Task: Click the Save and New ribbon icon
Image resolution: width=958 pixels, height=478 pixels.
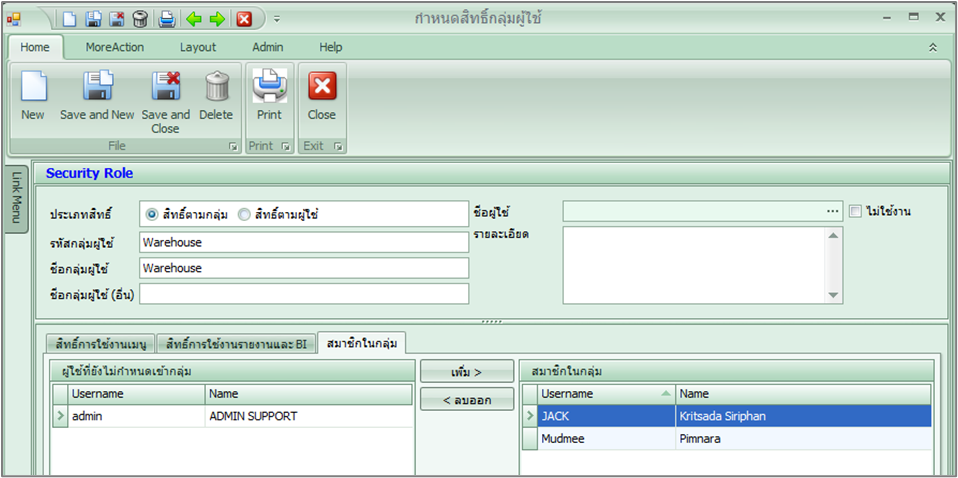Action: coord(97,87)
